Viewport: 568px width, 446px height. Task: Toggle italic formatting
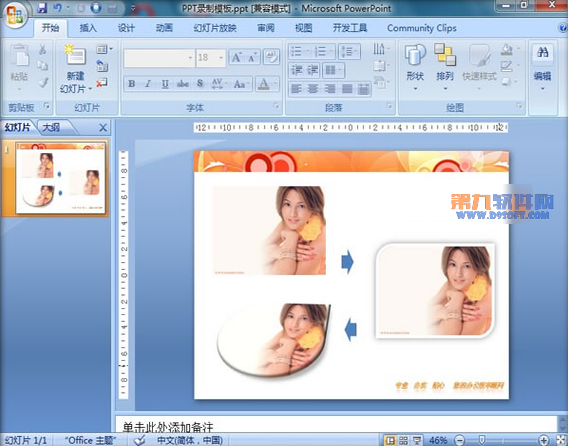coord(147,84)
